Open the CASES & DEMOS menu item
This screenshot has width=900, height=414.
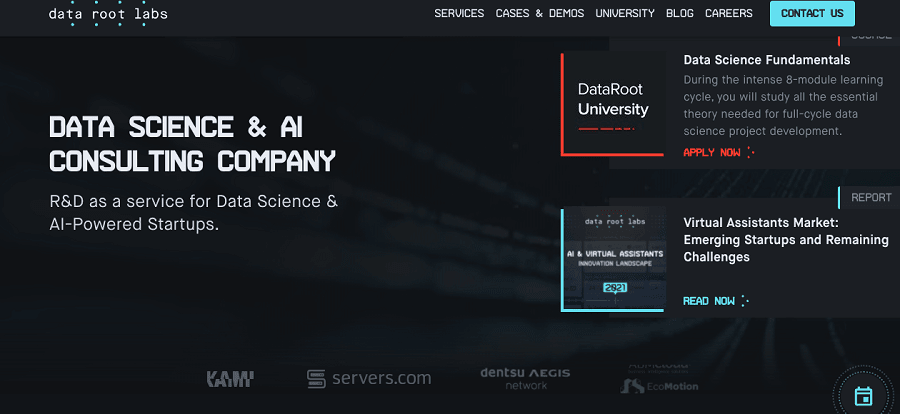(x=540, y=13)
